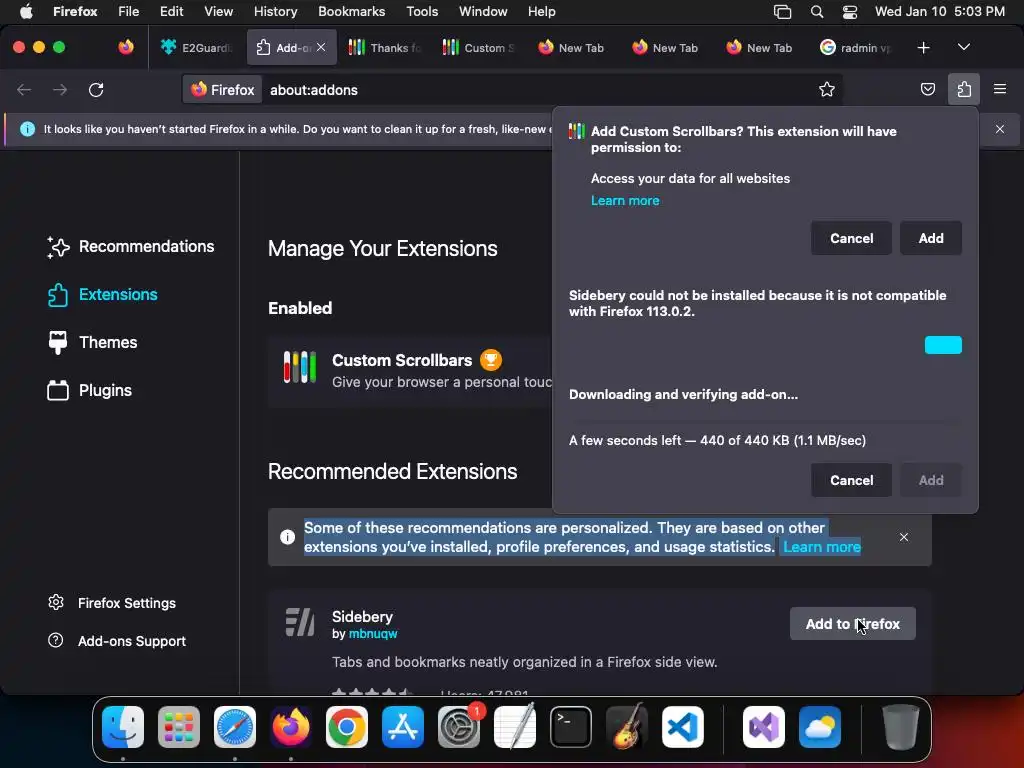1024x768 pixels.
Task: Open Plugins in the sidebar
Action: click(x=89, y=391)
